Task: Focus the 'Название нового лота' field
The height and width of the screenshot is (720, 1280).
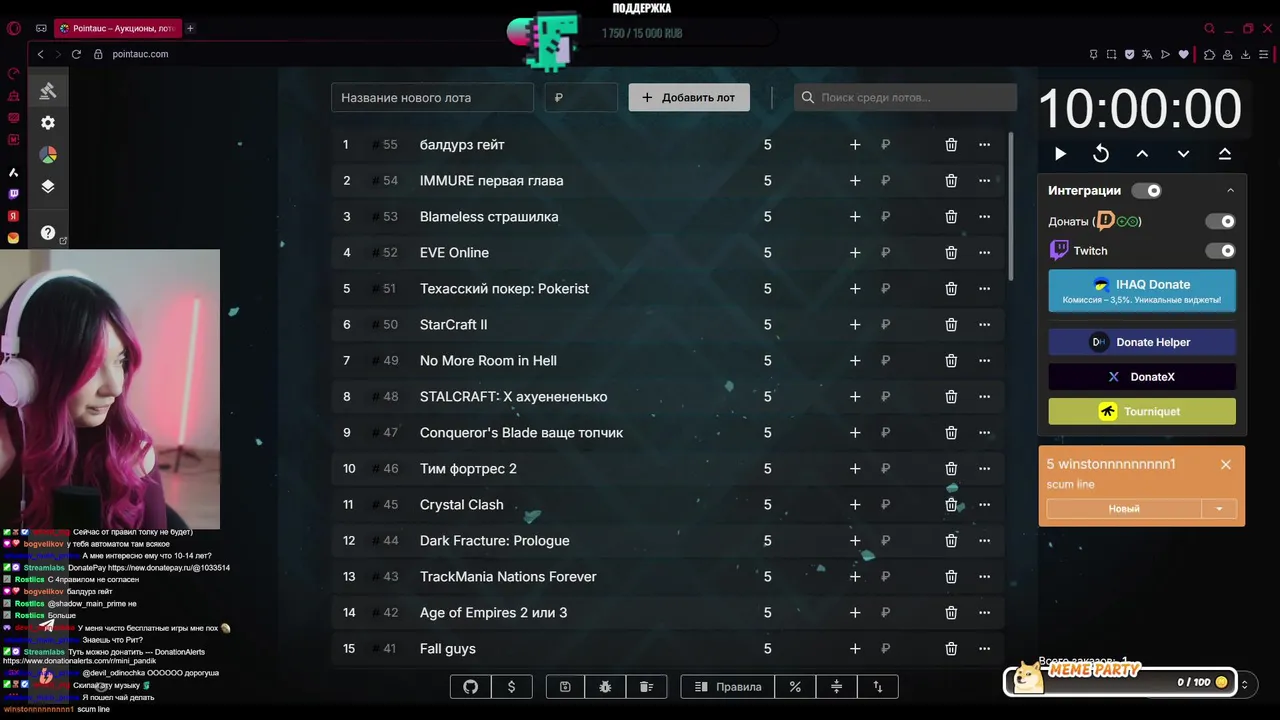Action: (x=432, y=97)
